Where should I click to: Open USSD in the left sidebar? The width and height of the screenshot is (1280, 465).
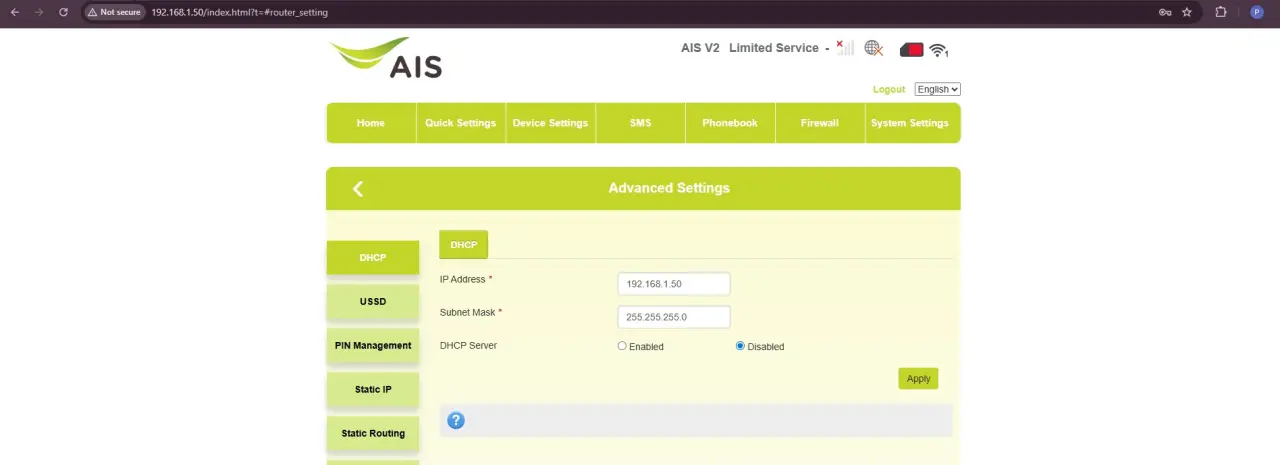click(x=373, y=301)
